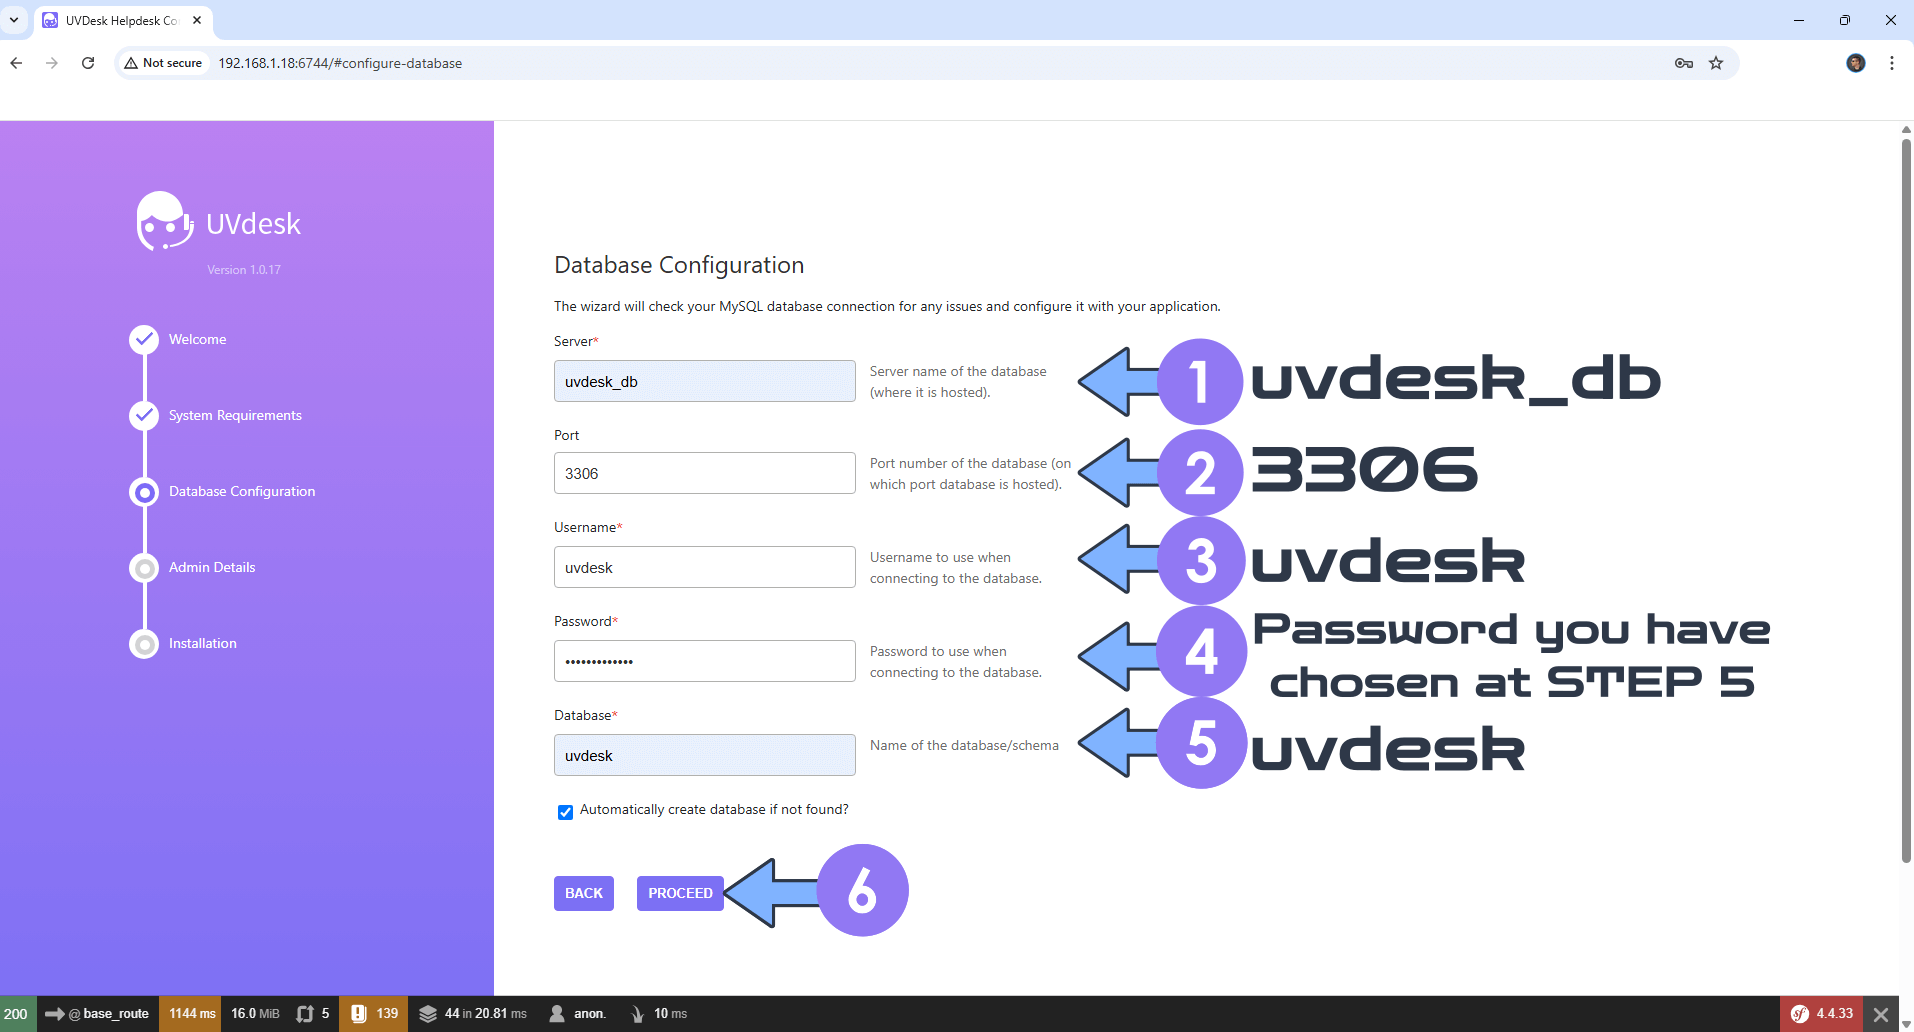Open the Chrome three-dot menu

[x=1892, y=63]
